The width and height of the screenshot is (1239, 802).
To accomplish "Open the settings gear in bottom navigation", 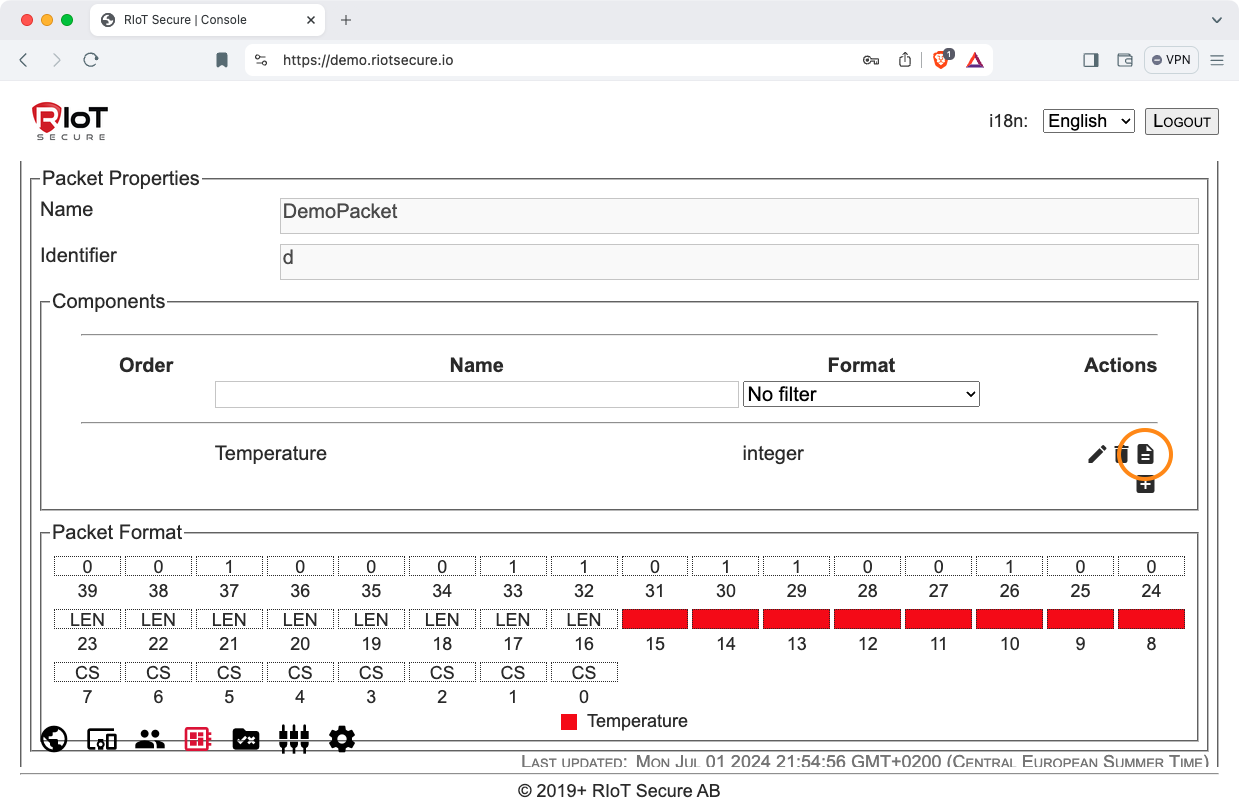I will 342,739.
